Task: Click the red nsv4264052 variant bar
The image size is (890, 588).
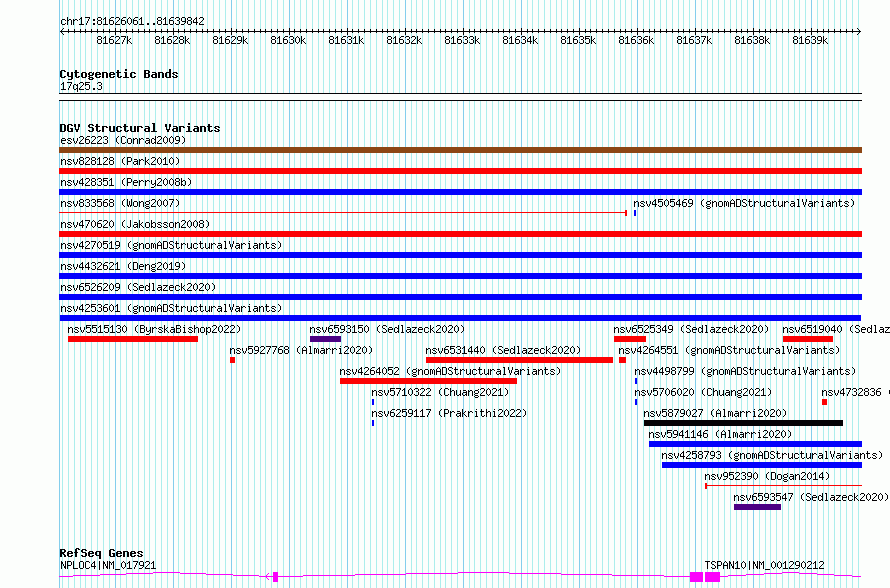Action: pos(429,381)
